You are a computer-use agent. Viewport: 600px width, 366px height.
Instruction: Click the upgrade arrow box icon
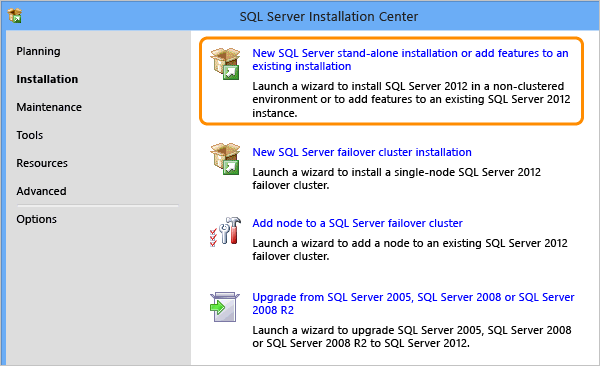tap(225, 307)
